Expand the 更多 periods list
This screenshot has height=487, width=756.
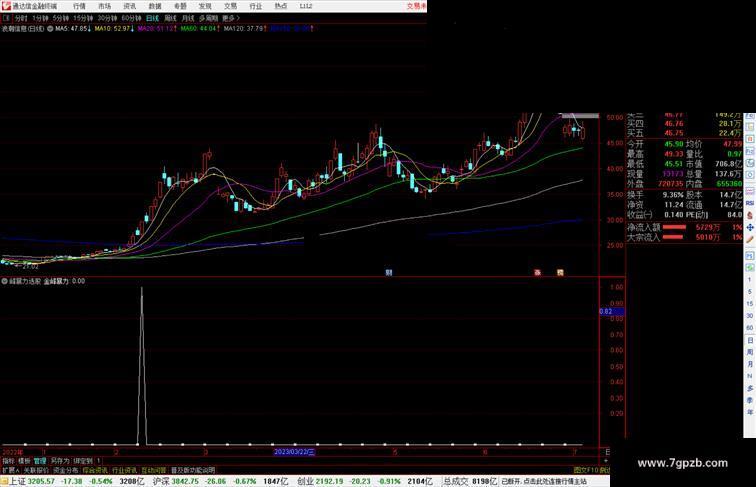point(230,18)
